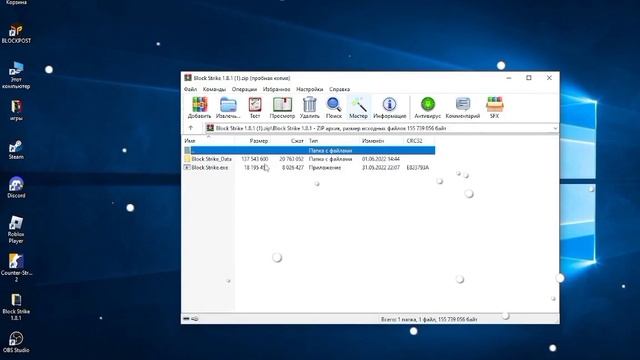The height and width of the screenshot is (360, 640).
Task: Open the Настройки menu
Action: 309,89
